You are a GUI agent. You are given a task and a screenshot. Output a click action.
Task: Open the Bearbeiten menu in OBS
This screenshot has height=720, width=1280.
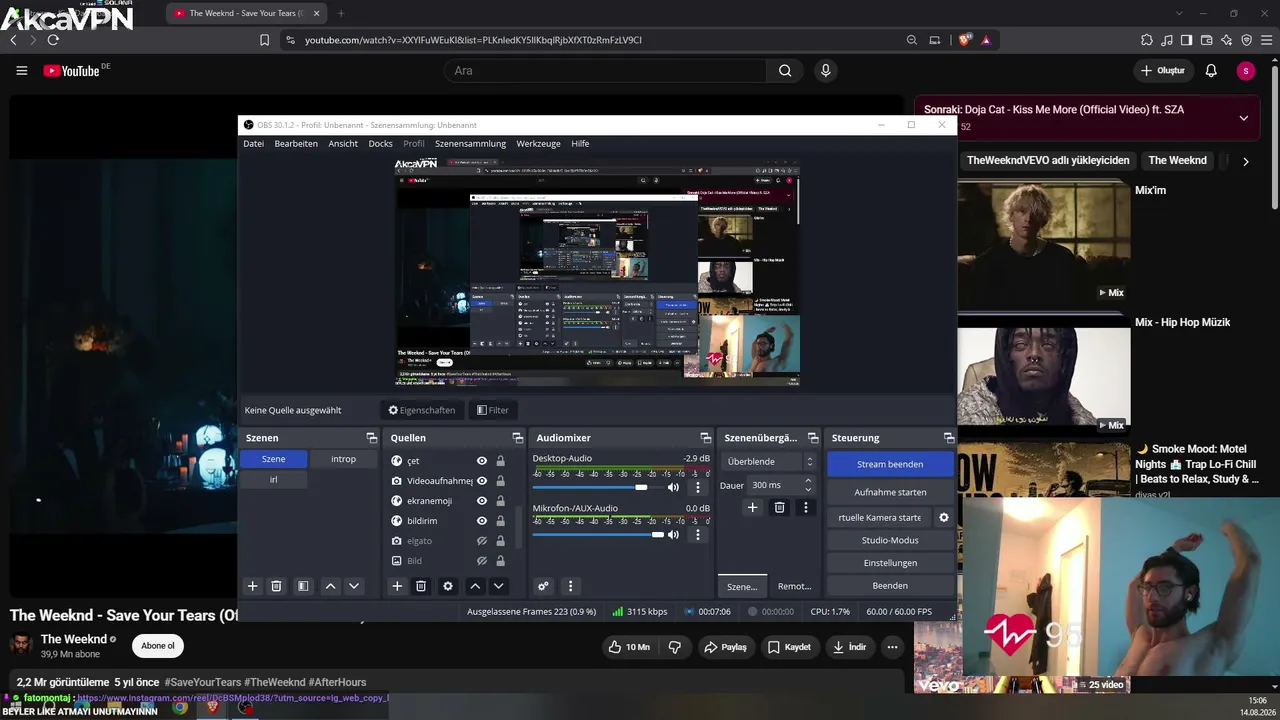pos(296,144)
